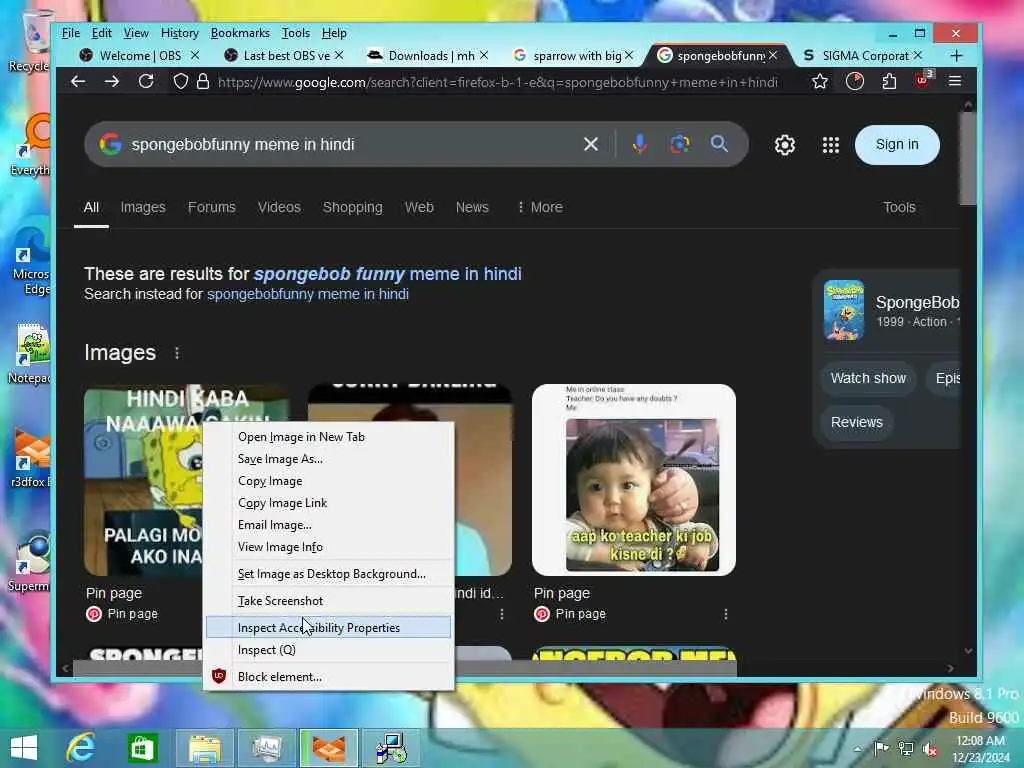Click the vertical page scrollbar thumb
Image resolution: width=1024 pixels, height=768 pixels.
[968, 159]
